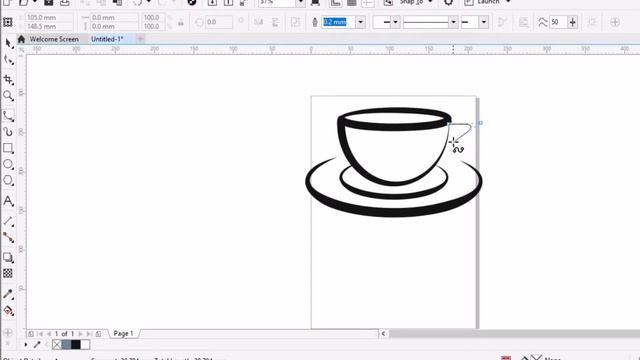Expand the document palette flyout arrow

point(25,344)
